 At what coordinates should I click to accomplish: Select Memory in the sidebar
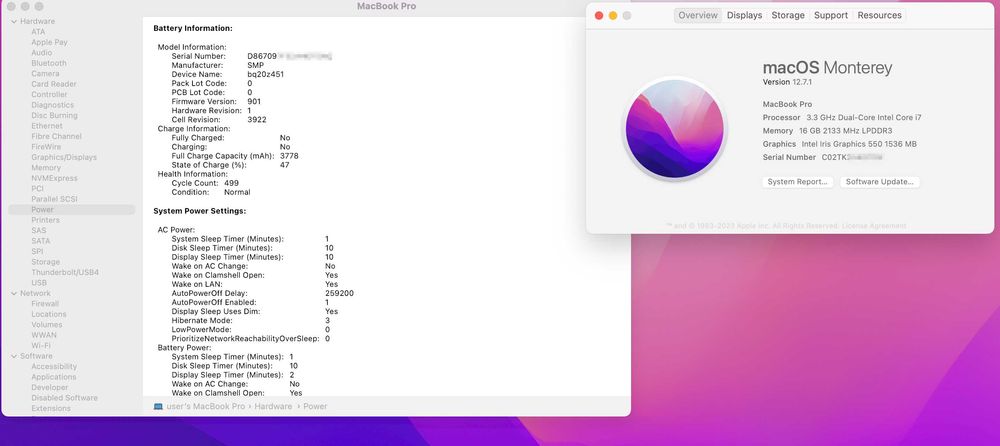pos(46,168)
